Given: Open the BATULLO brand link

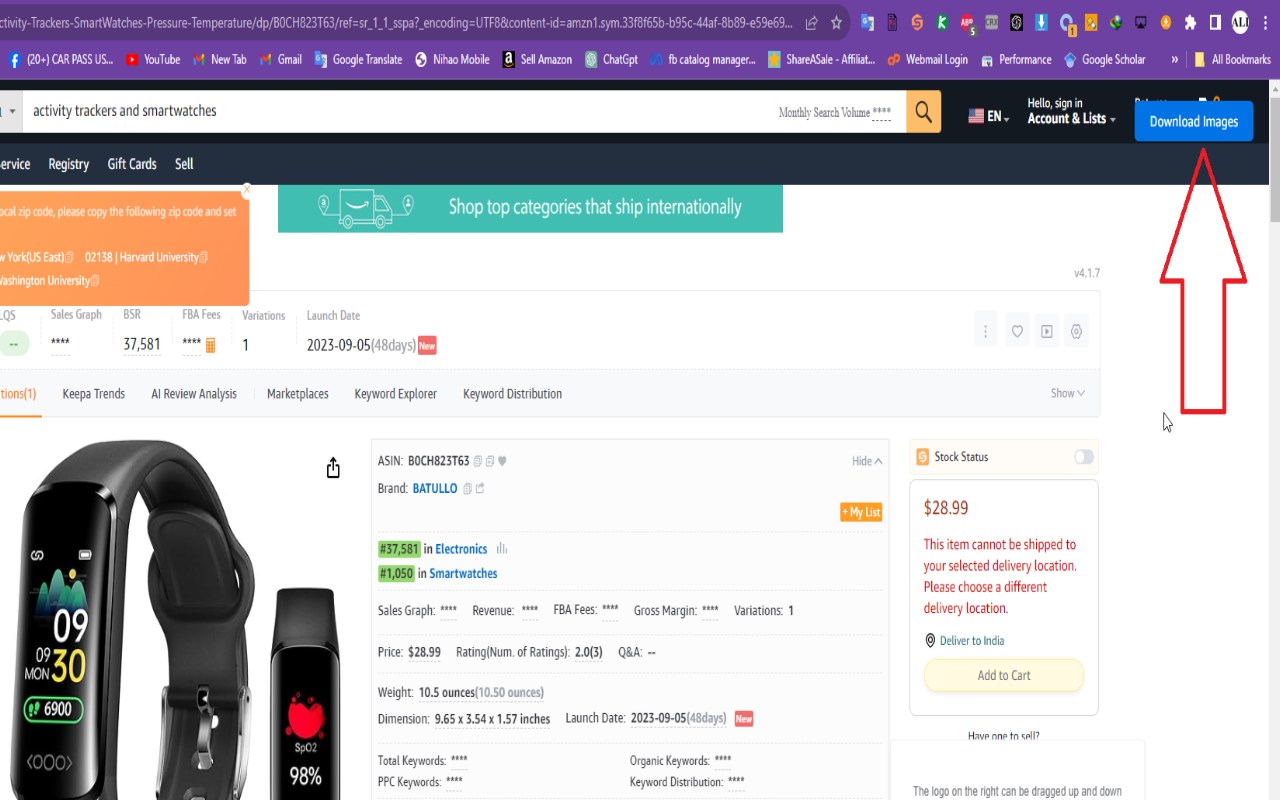Looking at the screenshot, I should [x=435, y=488].
